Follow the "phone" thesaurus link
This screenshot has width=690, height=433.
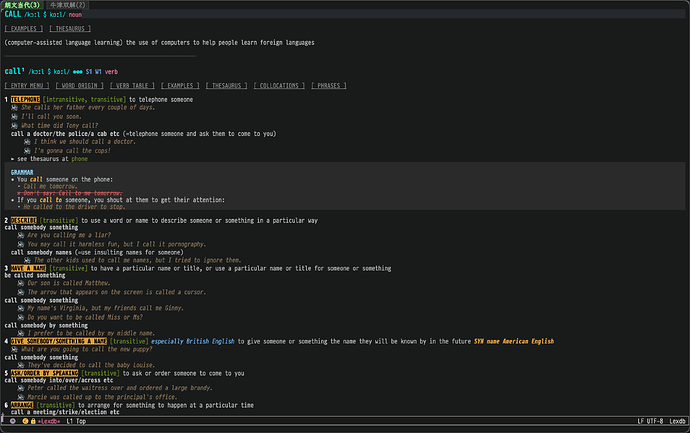(x=80, y=158)
